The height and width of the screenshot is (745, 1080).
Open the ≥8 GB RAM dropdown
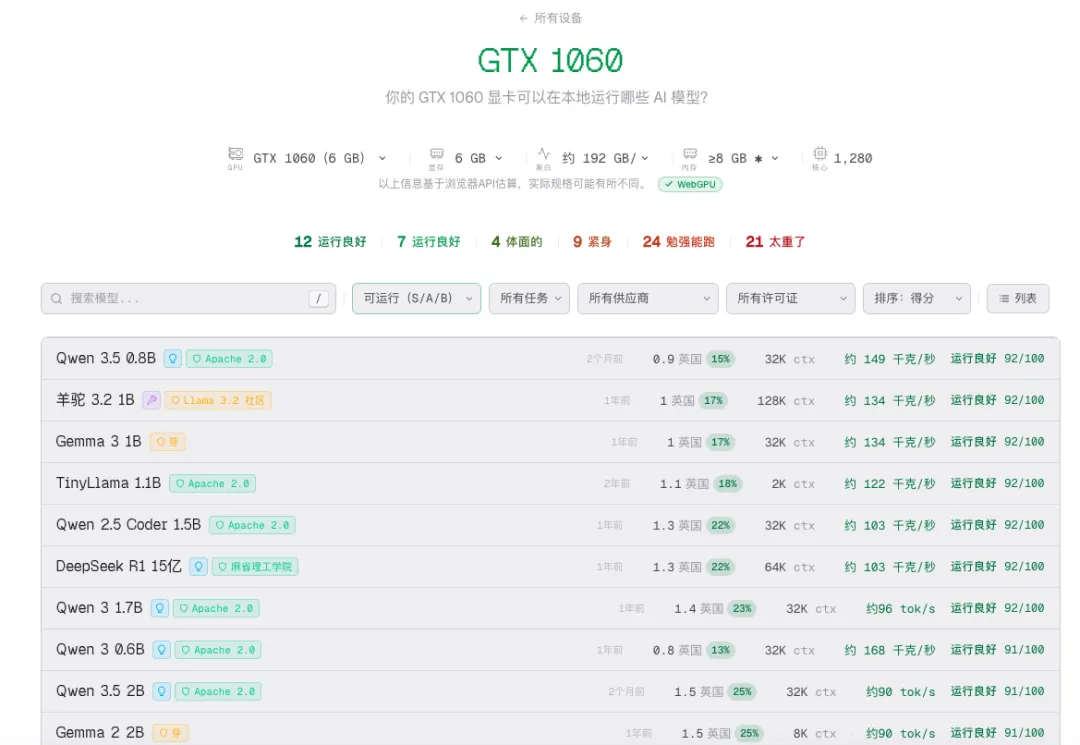pos(744,158)
